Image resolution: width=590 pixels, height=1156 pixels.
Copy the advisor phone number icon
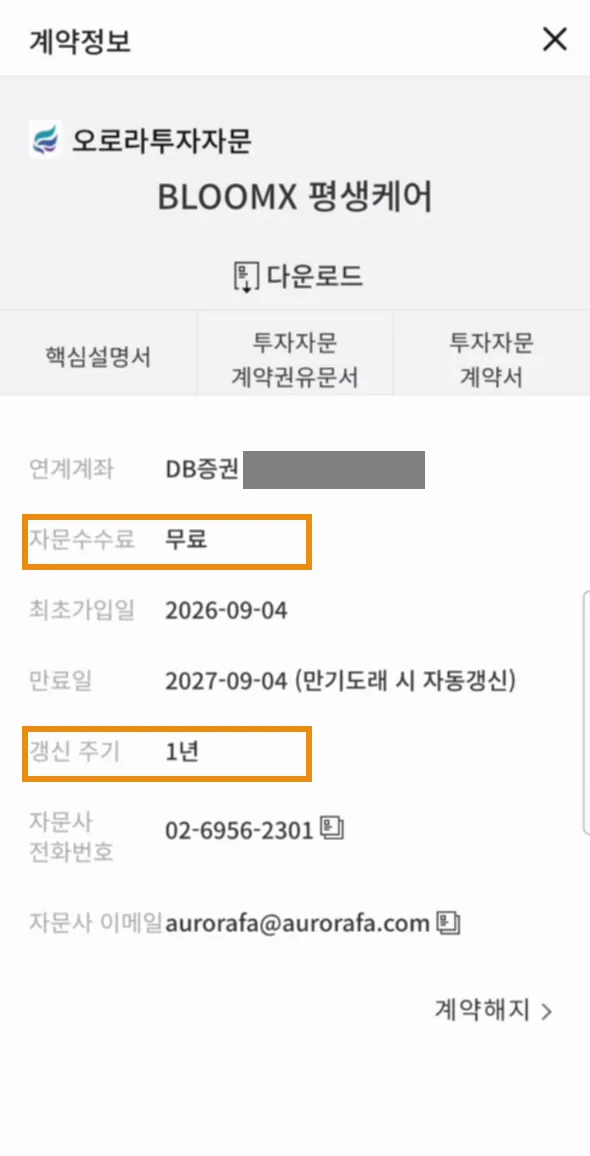(x=333, y=829)
